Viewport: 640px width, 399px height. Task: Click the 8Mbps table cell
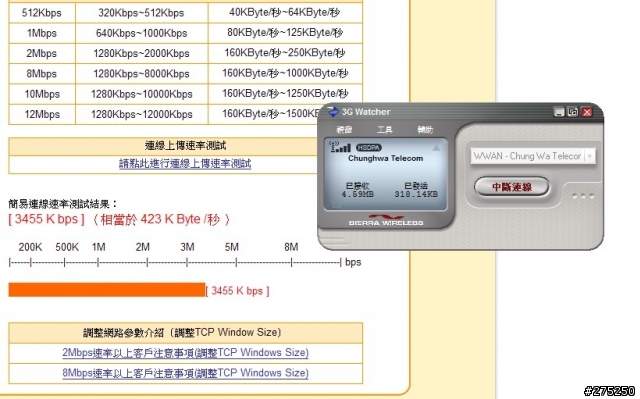click(42, 74)
